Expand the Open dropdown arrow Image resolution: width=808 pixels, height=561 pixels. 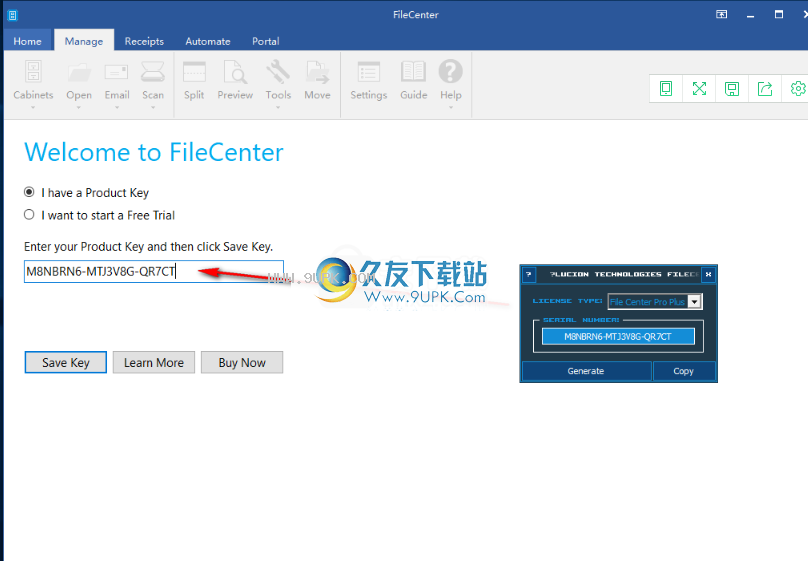click(79, 108)
